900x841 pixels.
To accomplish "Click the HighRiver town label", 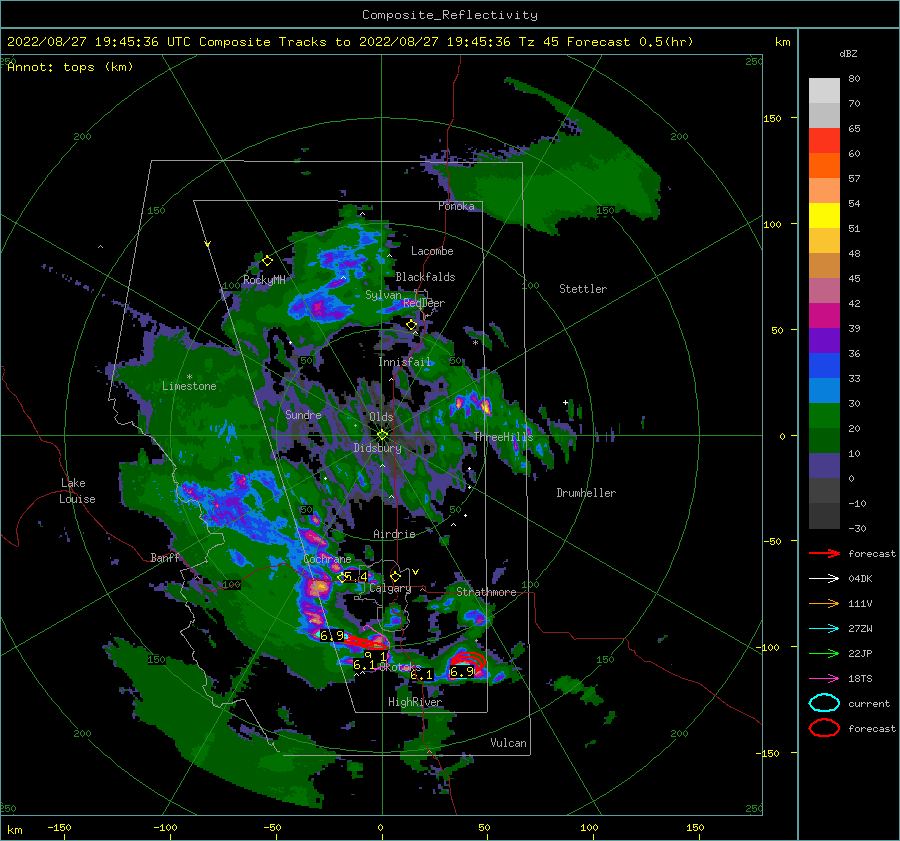I will click(x=415, y=702).
